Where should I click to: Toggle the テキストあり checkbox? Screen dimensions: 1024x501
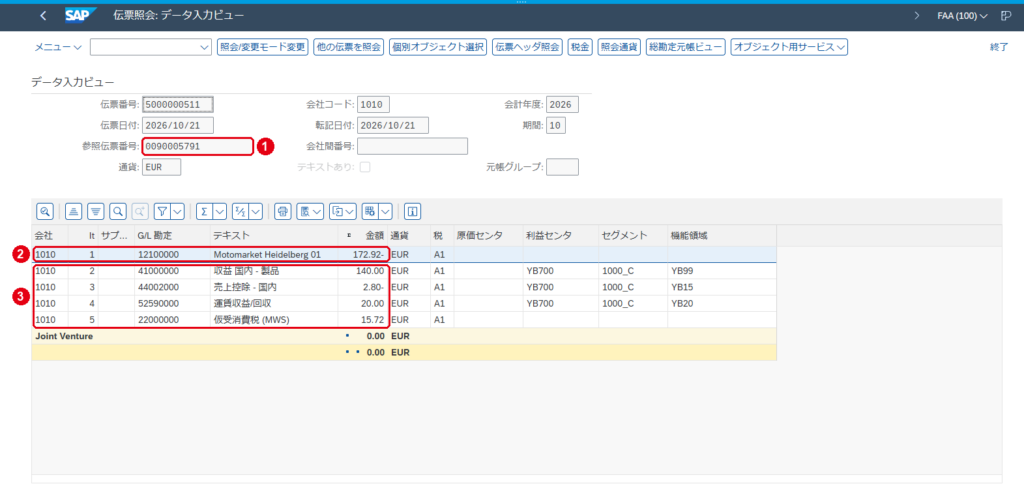pos(365,167)
